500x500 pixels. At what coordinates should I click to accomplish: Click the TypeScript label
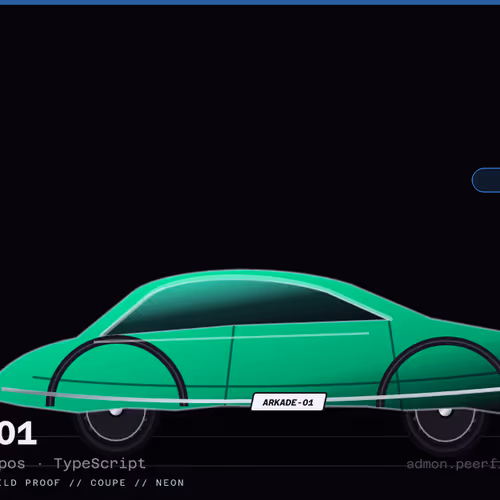(x=99, y=464)
